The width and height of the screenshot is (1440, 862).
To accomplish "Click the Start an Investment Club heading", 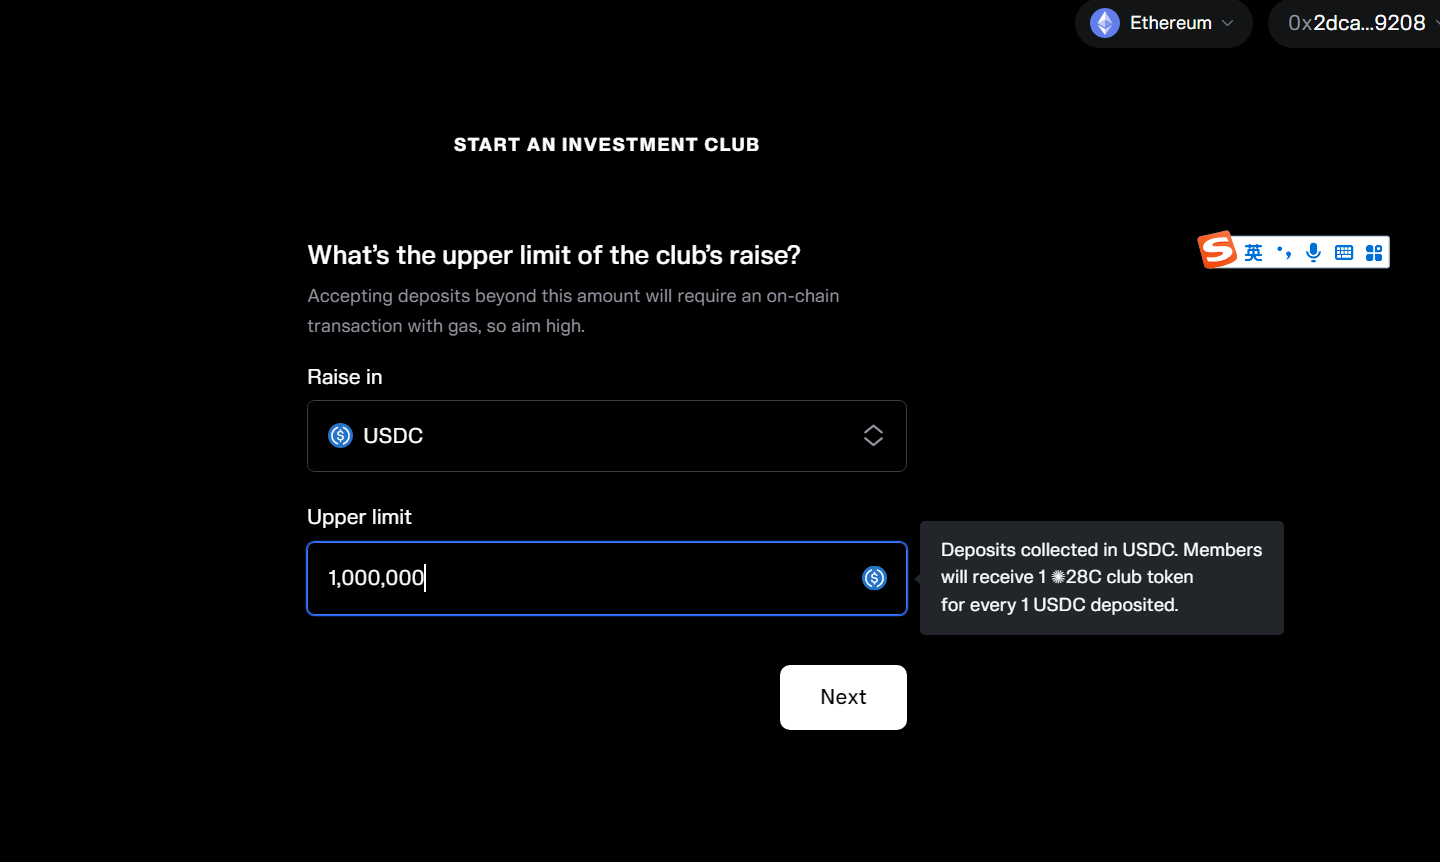I will click(x=606, y=145).
